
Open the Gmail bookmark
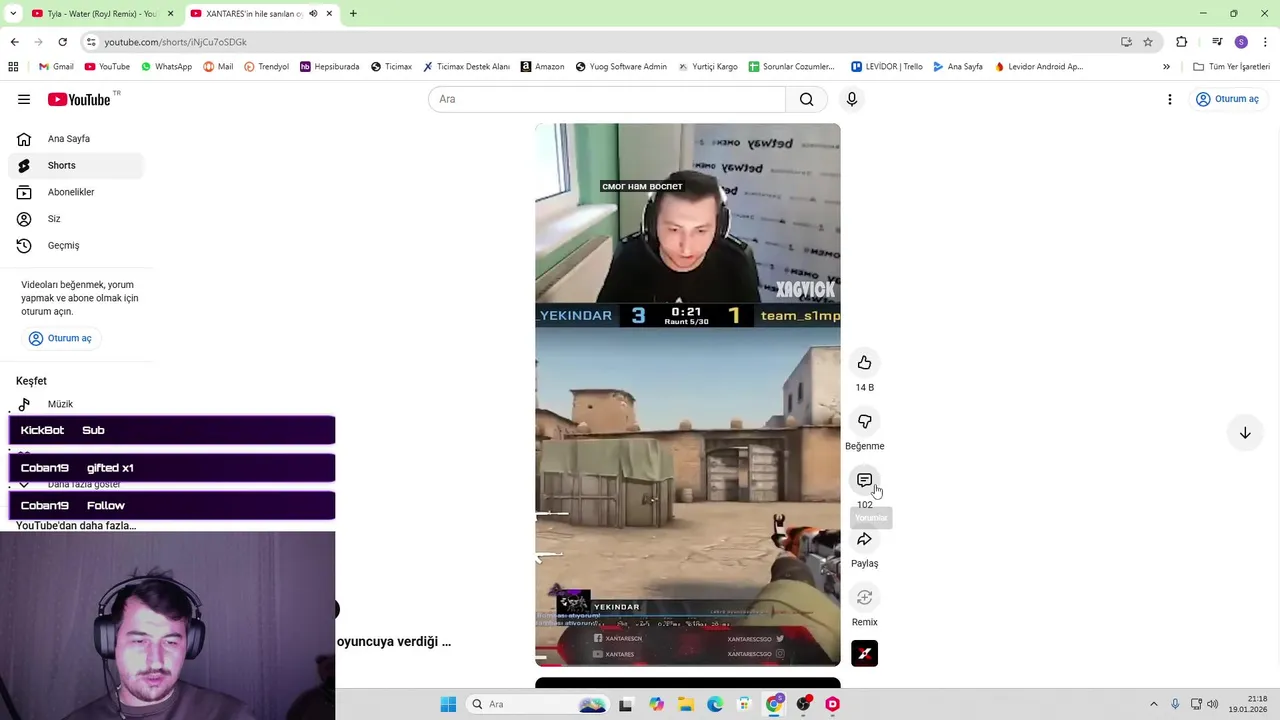click(x=56, y=67)
